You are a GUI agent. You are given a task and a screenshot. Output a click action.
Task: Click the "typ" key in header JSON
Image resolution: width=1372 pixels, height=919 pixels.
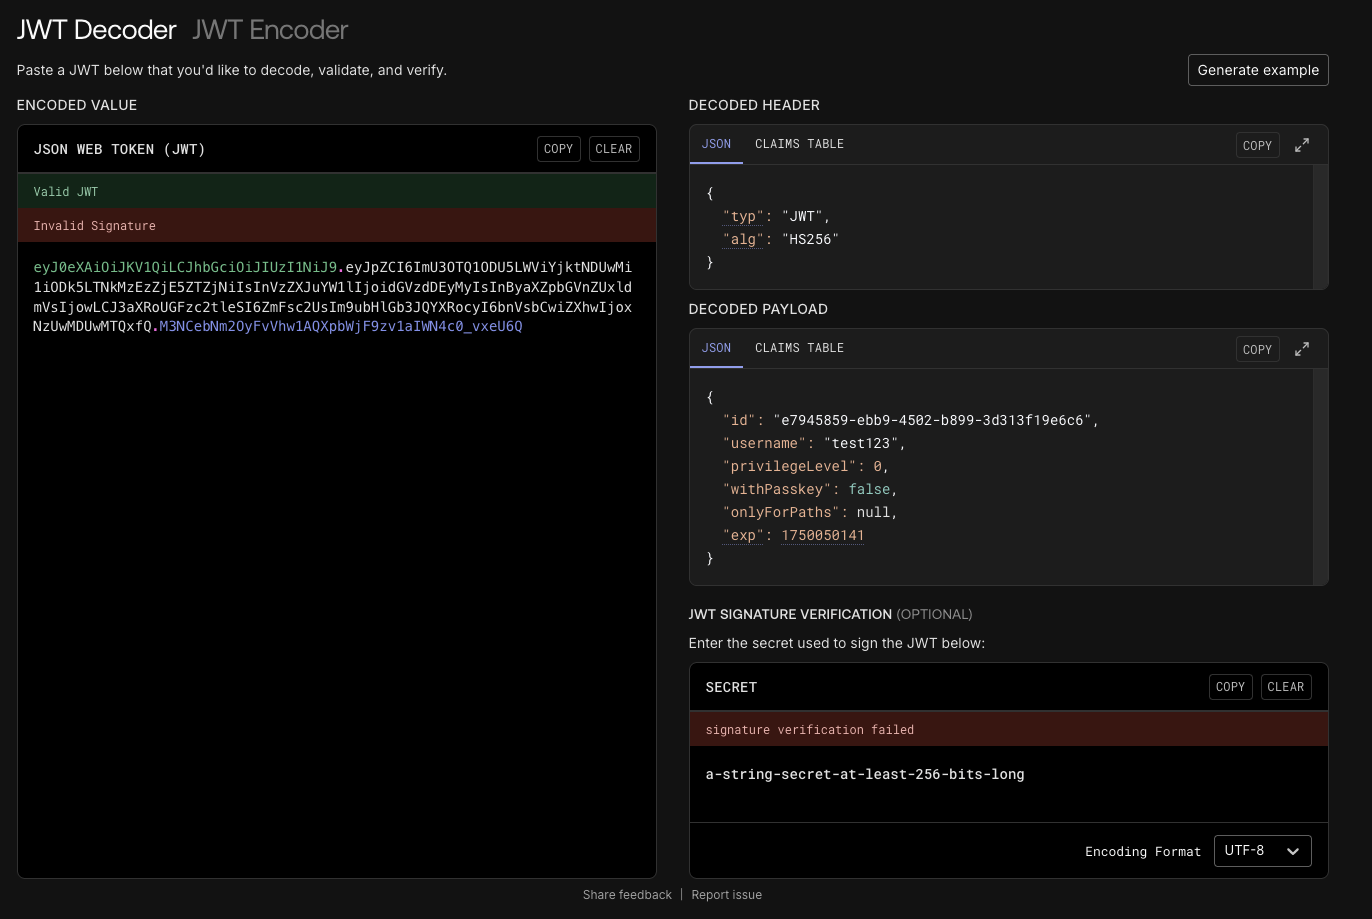tap(743, 216)
